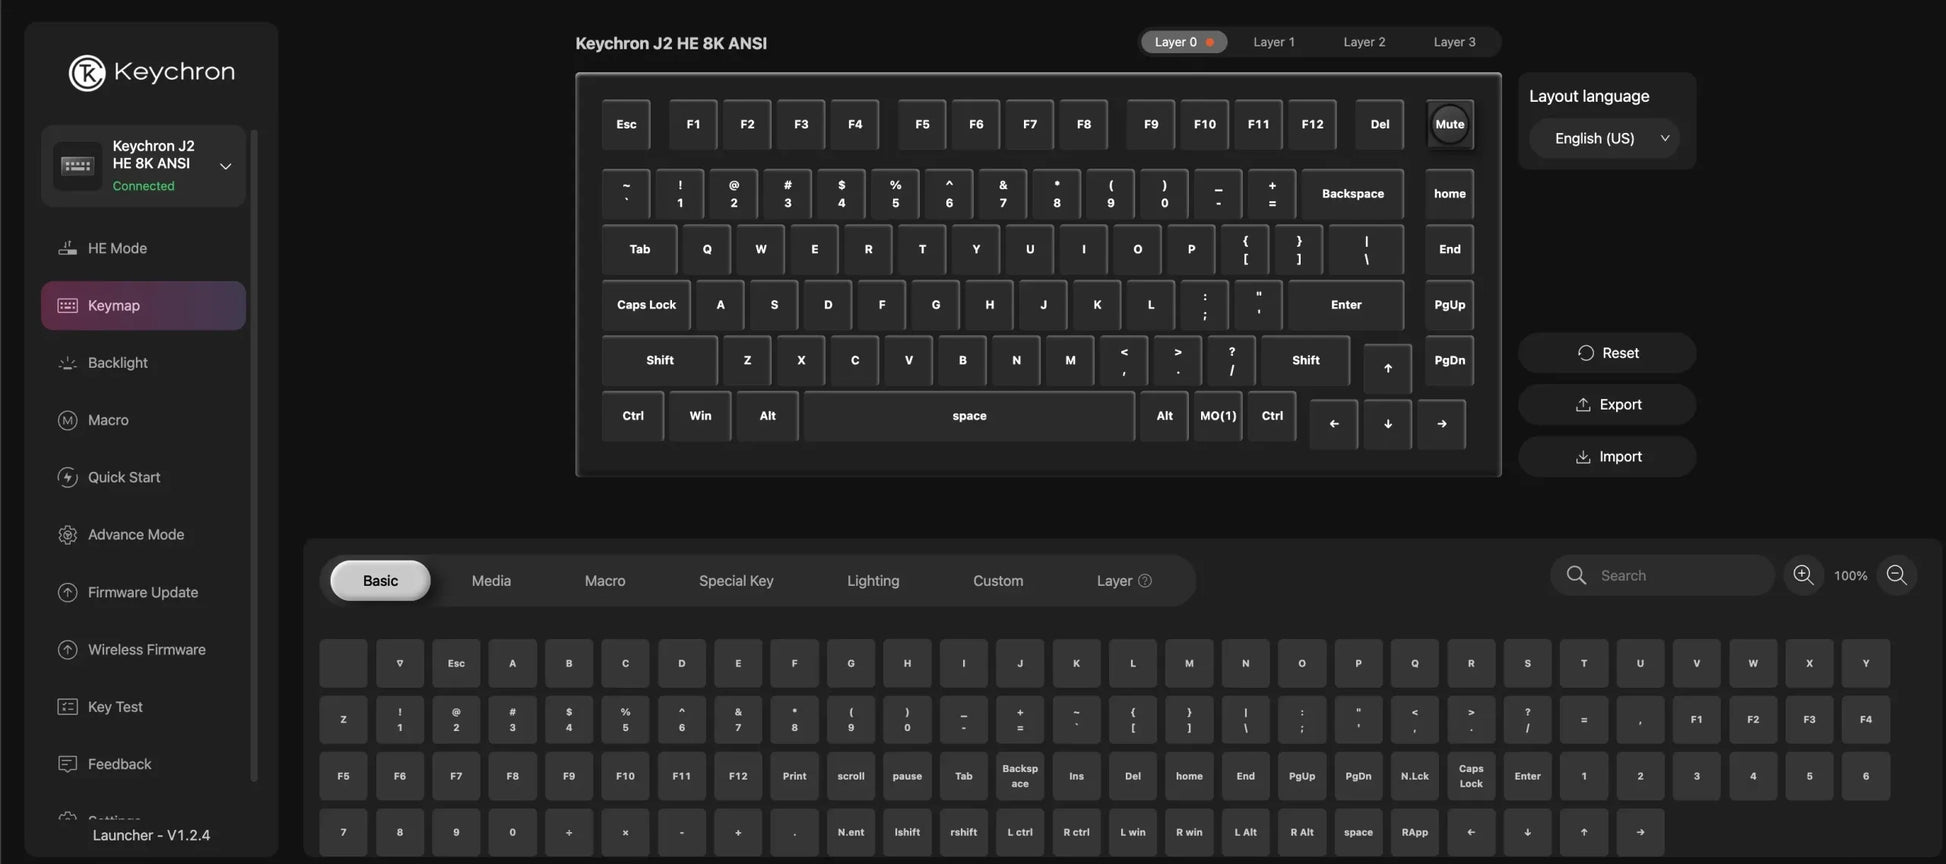Click the HE Mode sidebar icon
This screenshot has width=1946, height=864.
67,248
